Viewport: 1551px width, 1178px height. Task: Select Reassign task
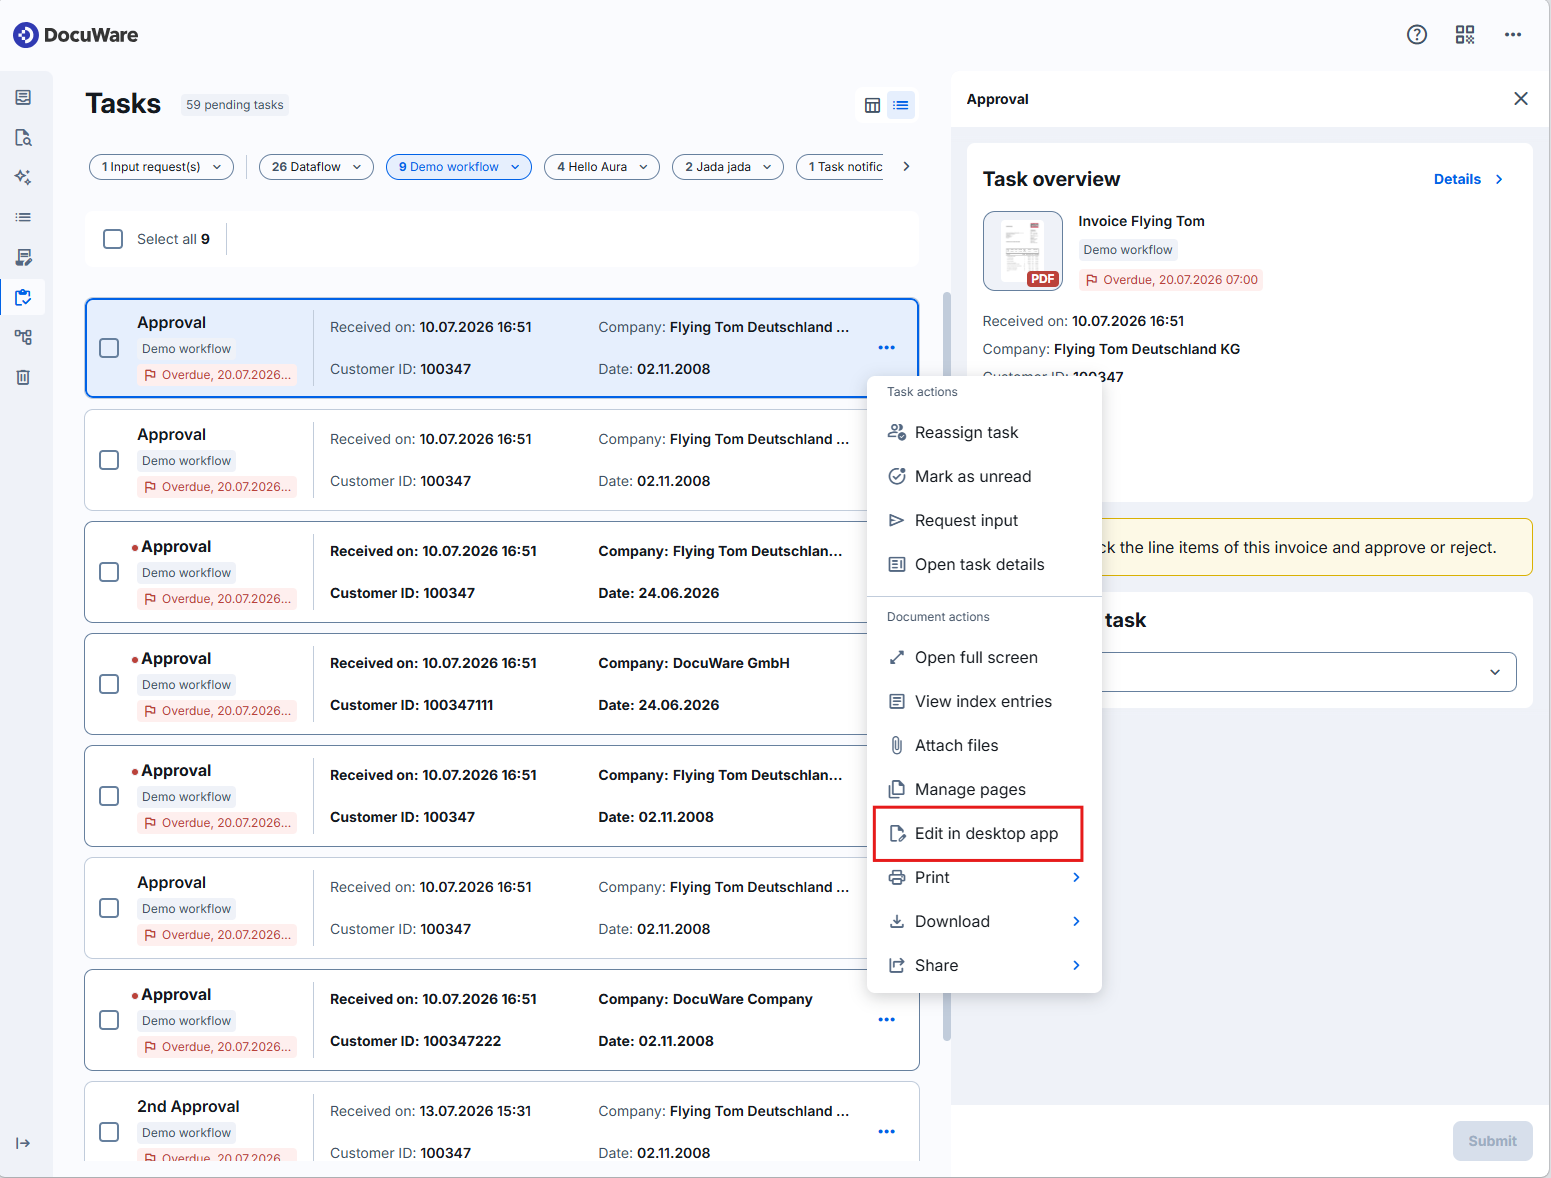pos(984,433)
